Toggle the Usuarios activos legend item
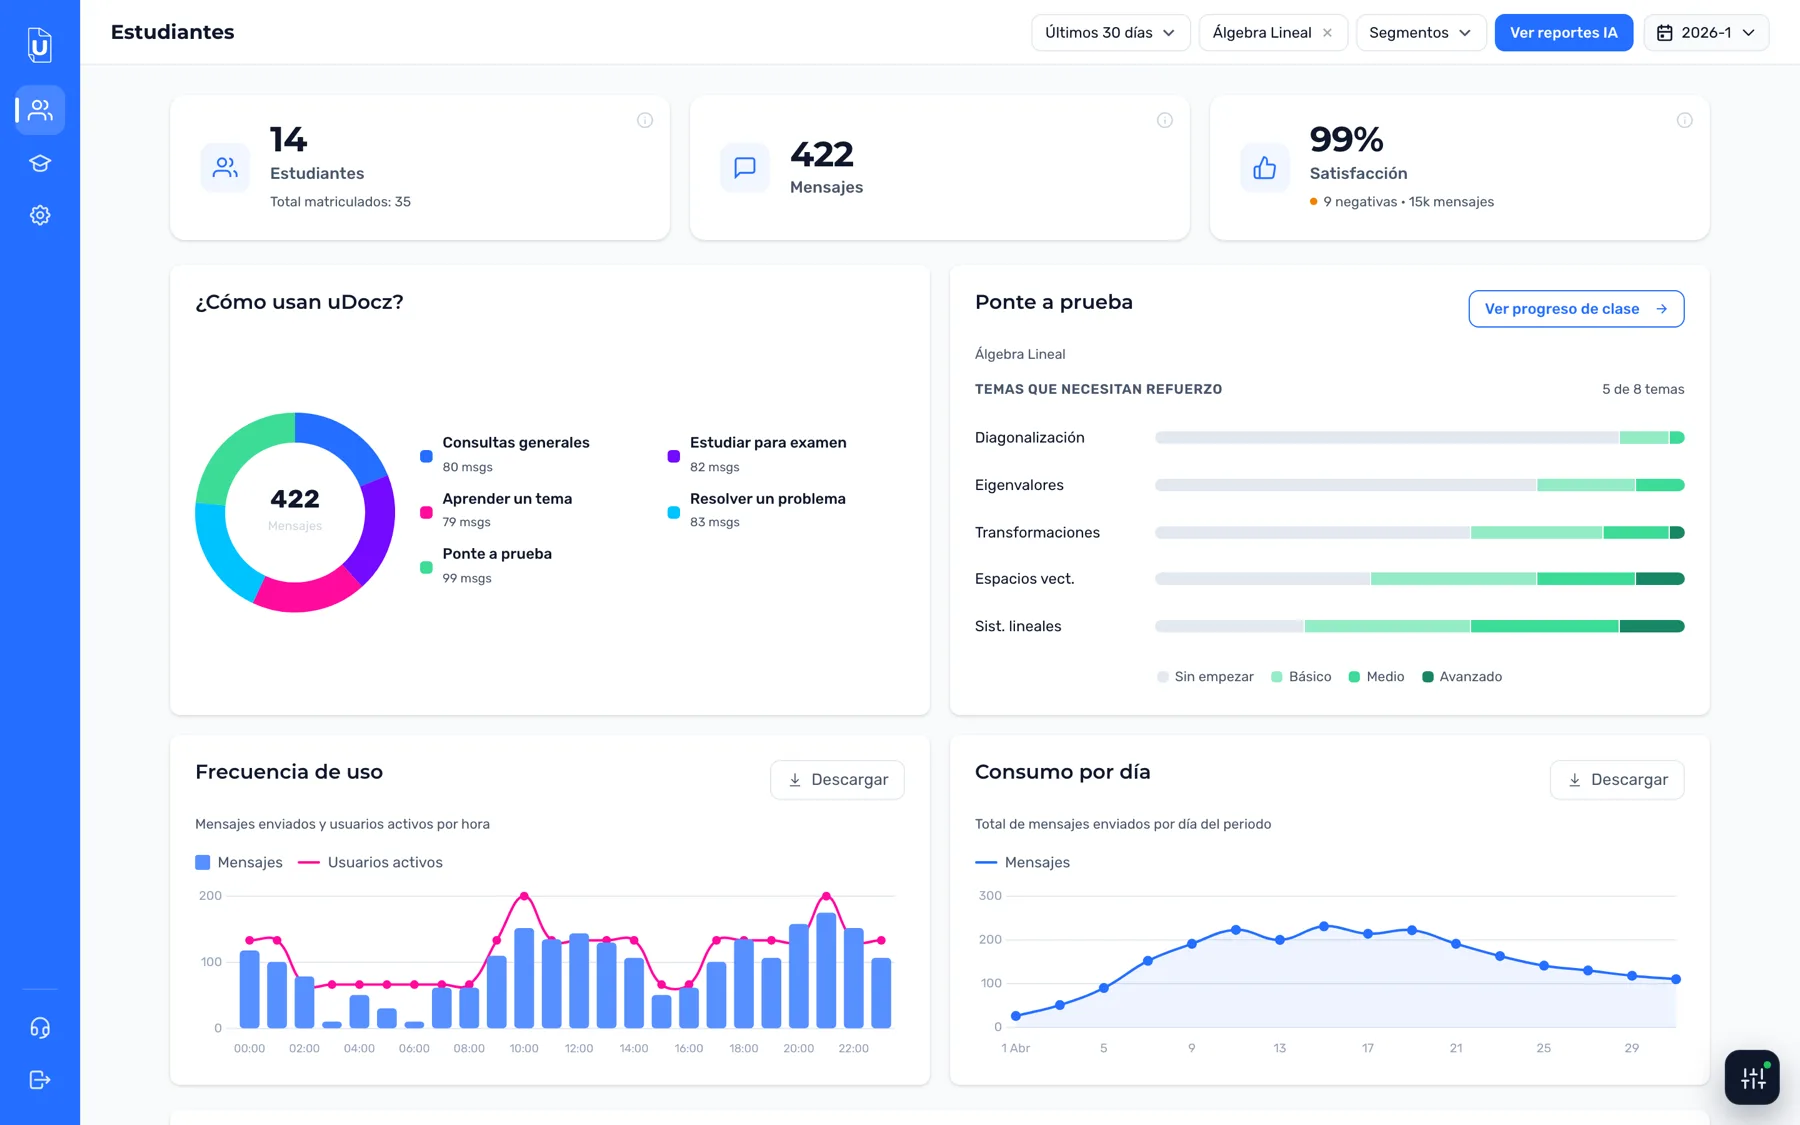This screenshot has height=1125, width=1800. pos(370,862)
